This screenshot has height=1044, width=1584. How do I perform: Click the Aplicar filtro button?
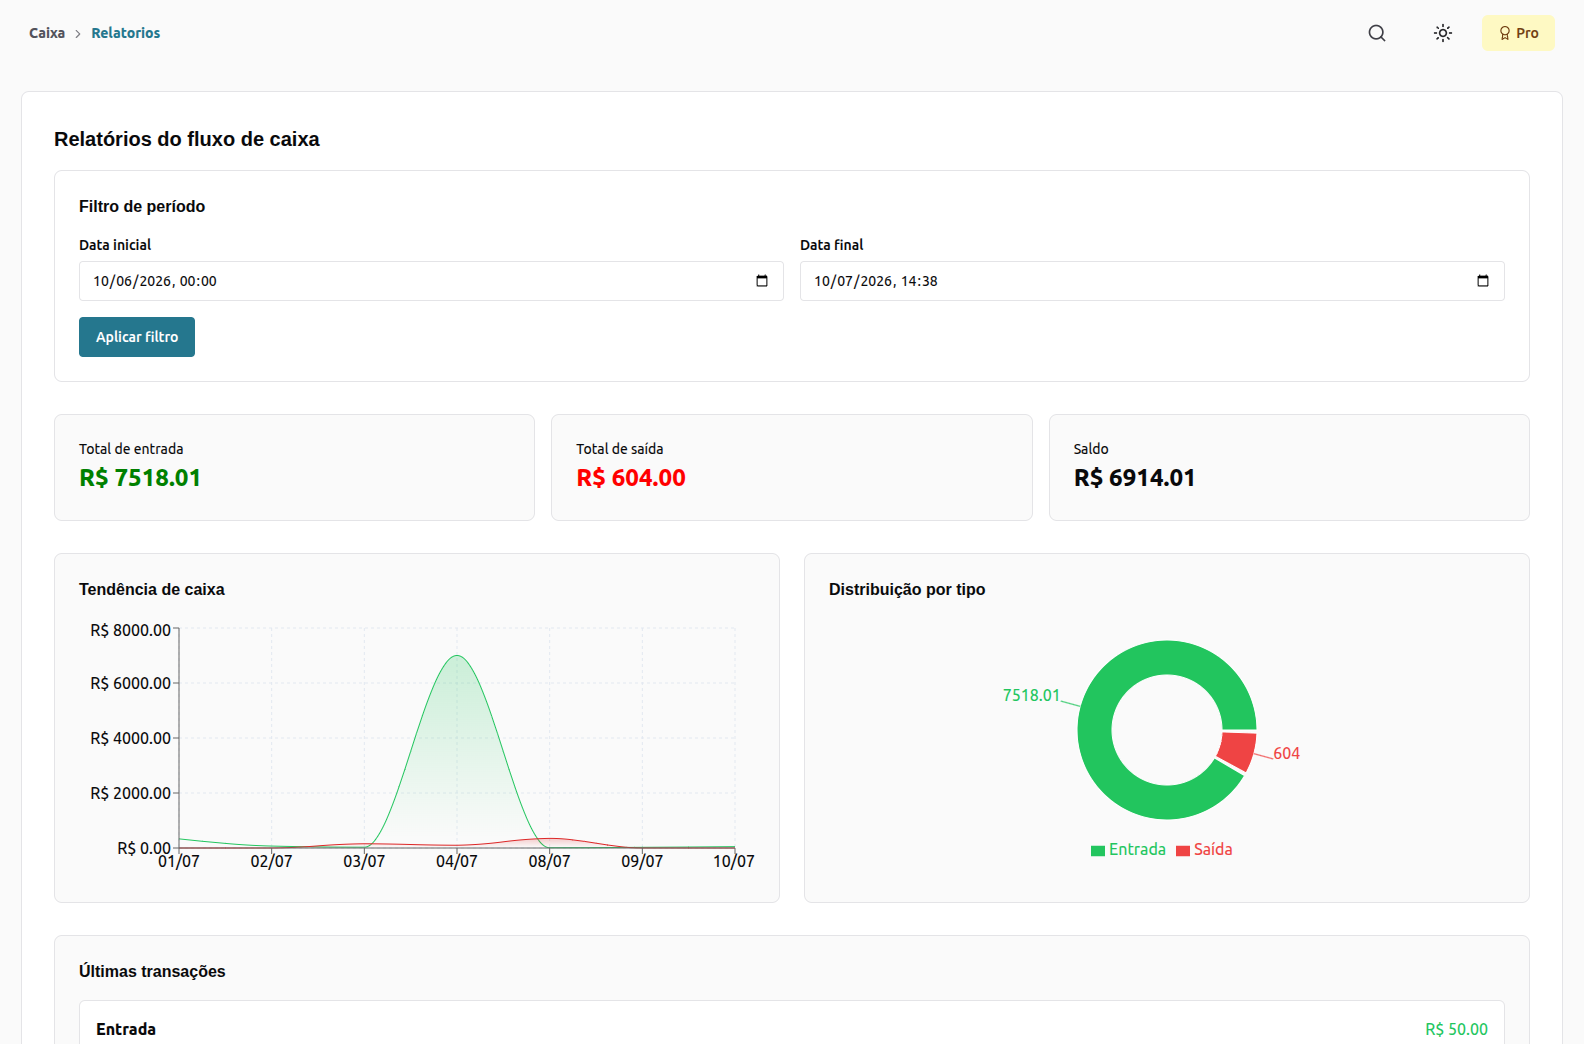tap(137, 337)
